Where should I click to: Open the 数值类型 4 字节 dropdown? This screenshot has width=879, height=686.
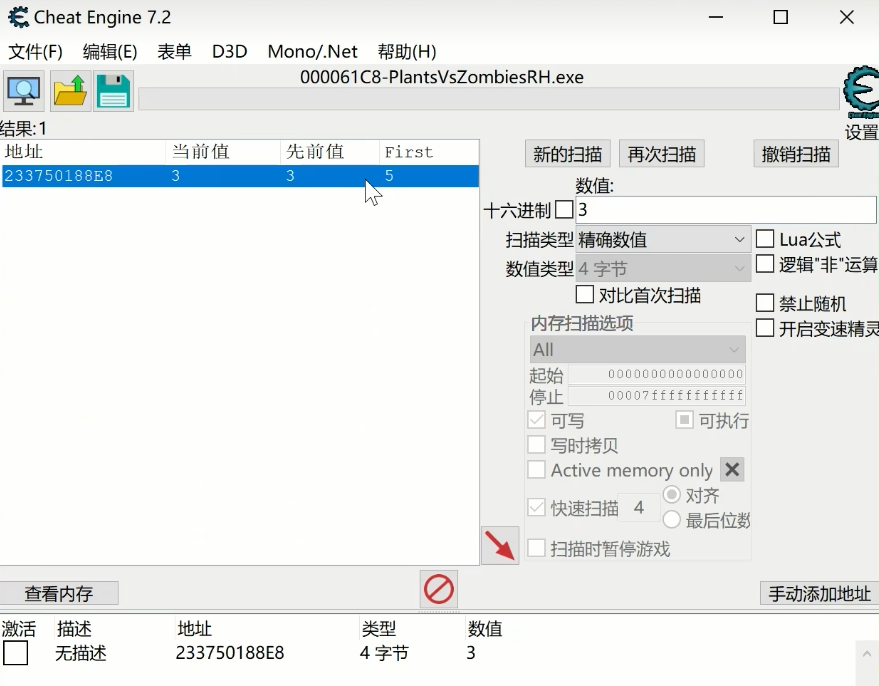pos(663,269)
